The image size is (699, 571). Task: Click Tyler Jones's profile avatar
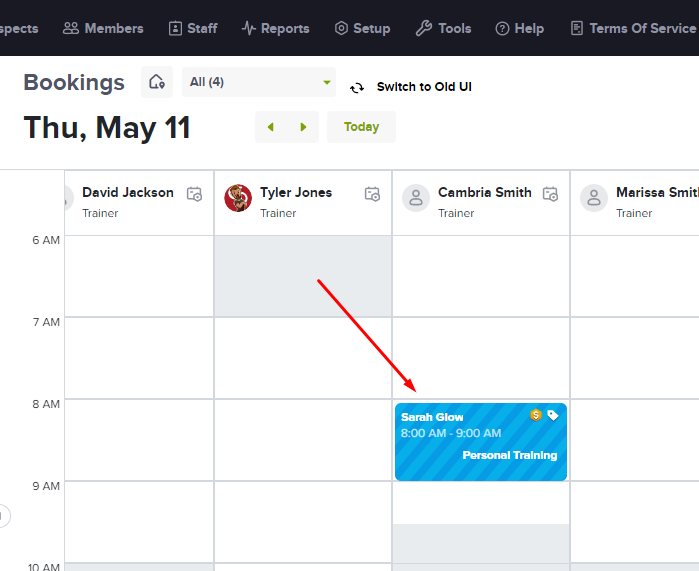pyautogui.click(x=238, y=198)
